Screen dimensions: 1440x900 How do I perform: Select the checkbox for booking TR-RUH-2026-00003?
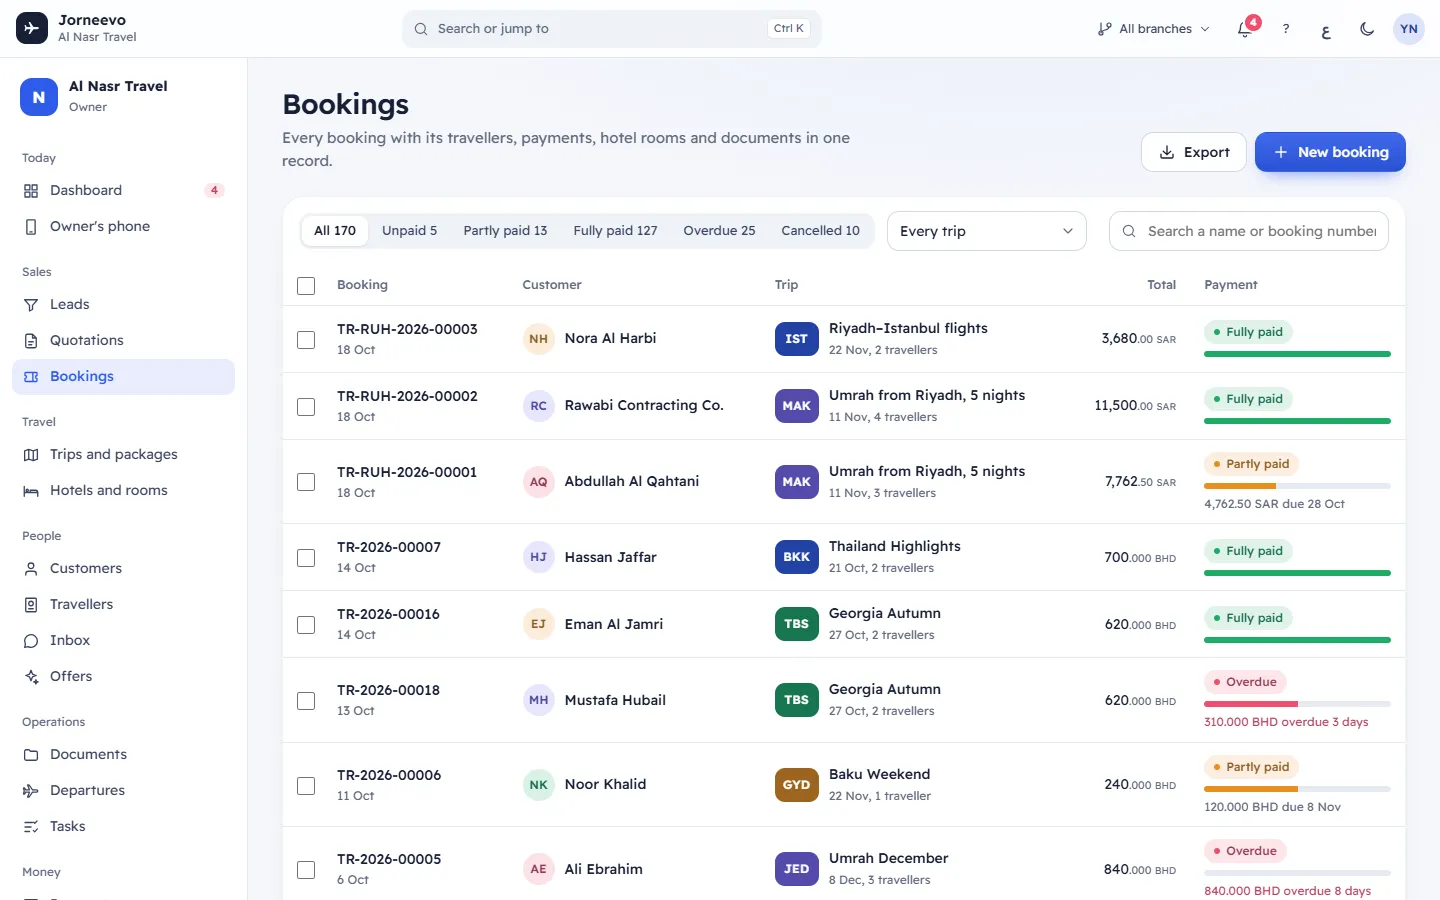[306, 340]
